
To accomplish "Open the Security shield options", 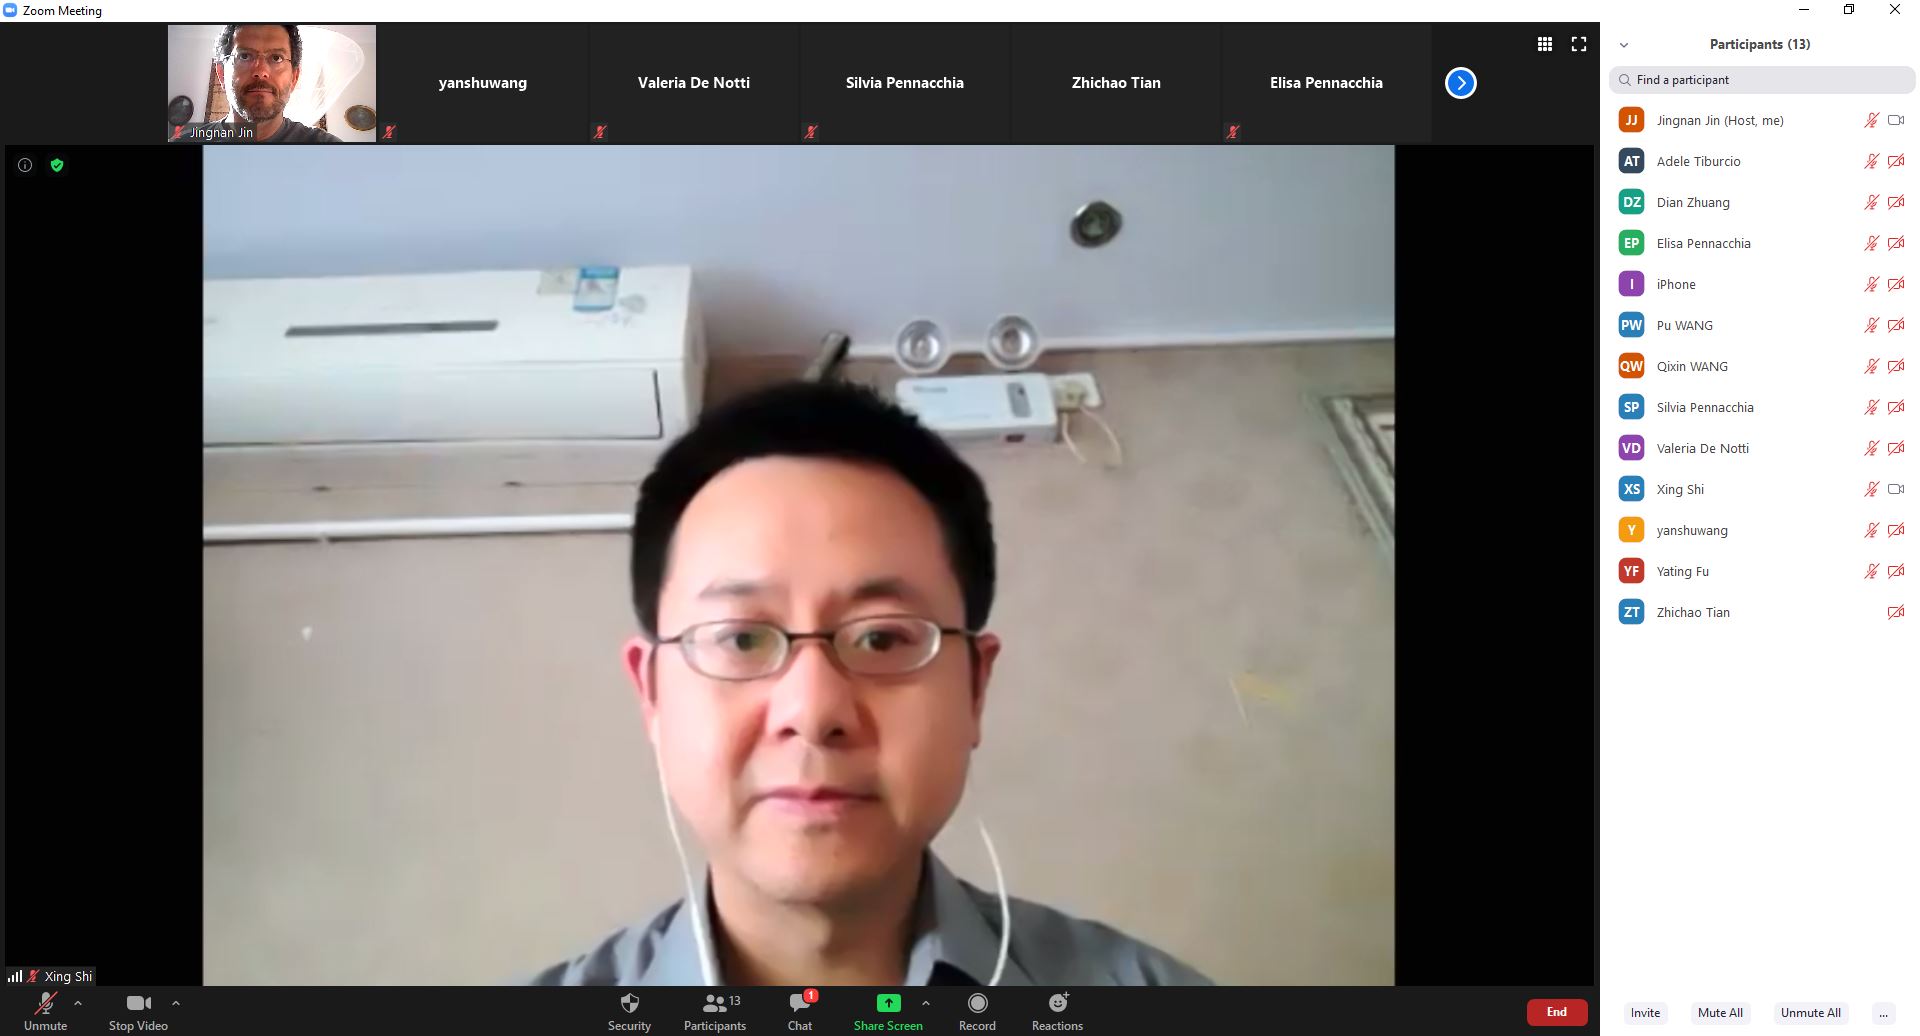I will [x=629, y=1004].
